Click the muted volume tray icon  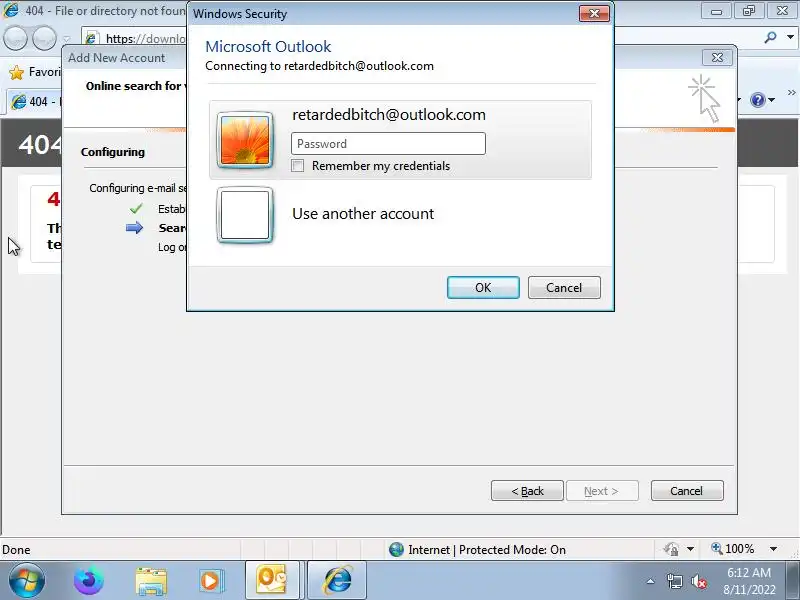pyautogui.click(x=698, y=581)
